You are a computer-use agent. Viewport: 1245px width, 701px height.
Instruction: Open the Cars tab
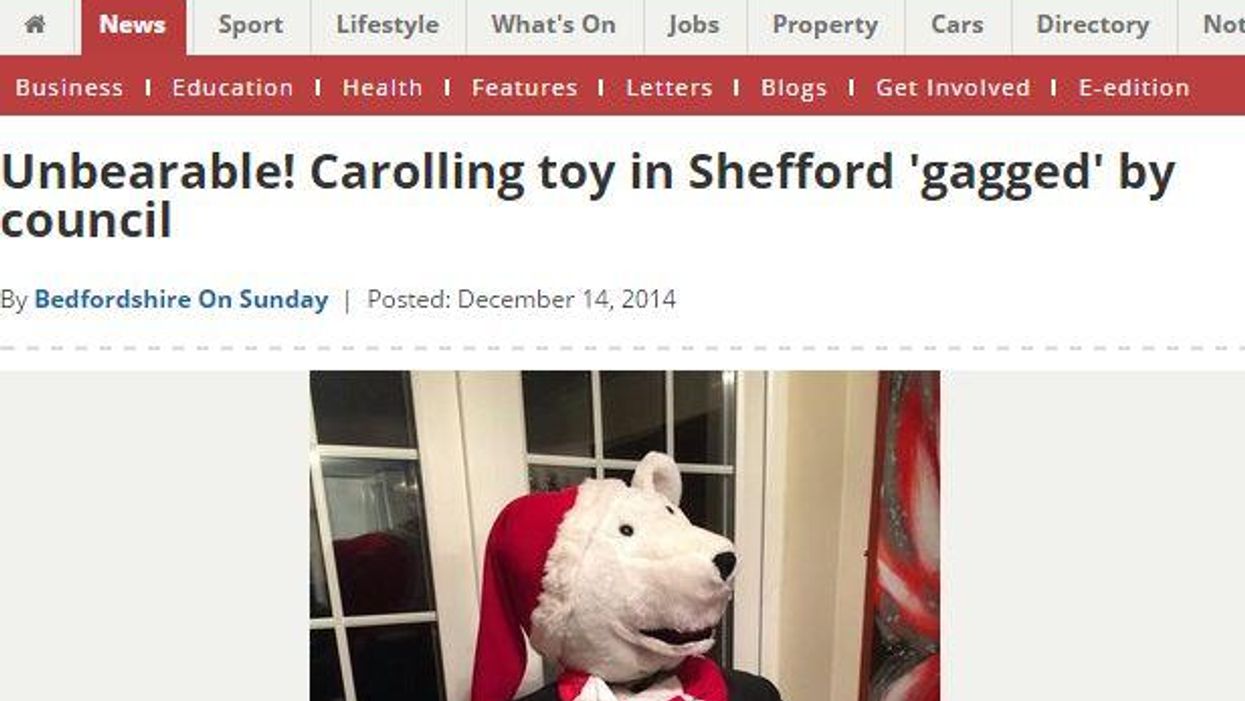pos(957,26)
